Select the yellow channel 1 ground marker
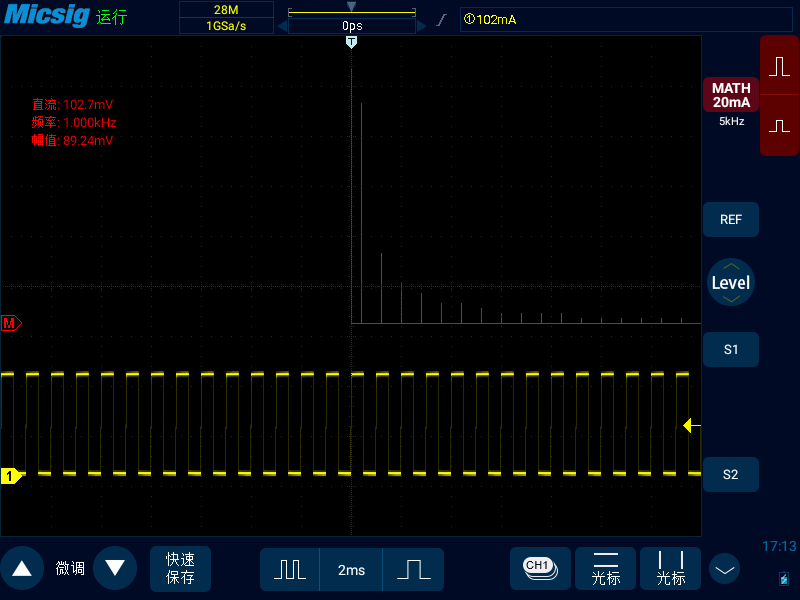 click(x=11, y=476)
